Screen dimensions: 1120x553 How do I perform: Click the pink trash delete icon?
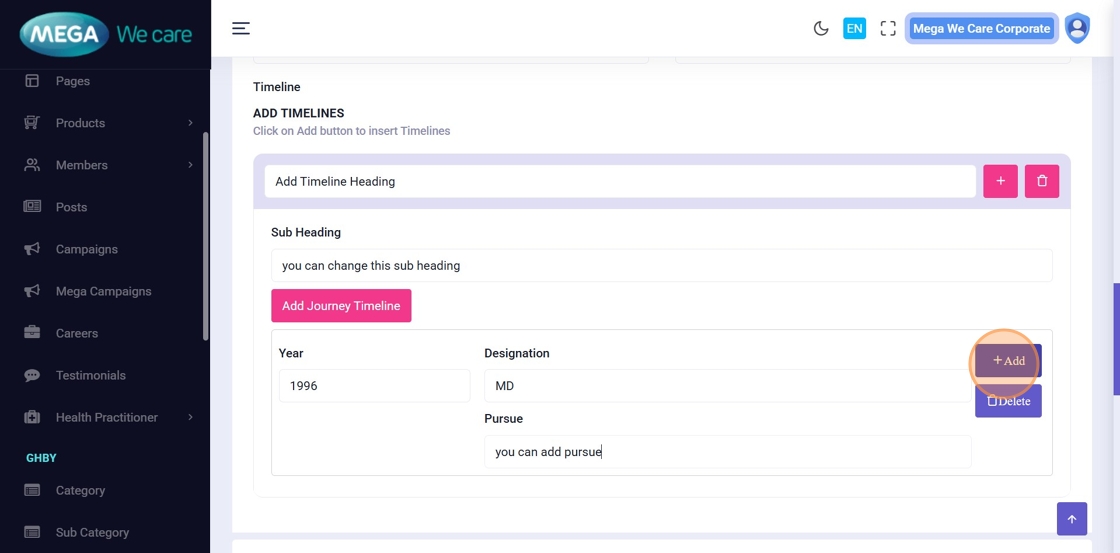tap(1042, 181)
